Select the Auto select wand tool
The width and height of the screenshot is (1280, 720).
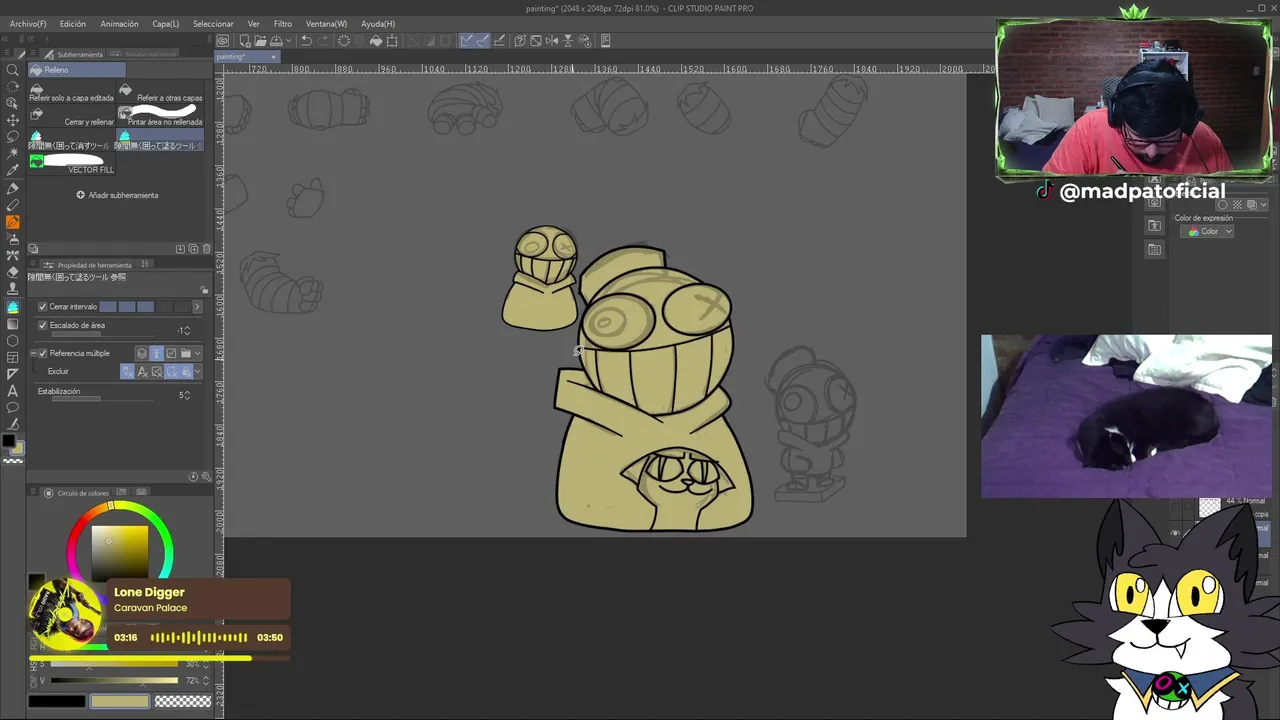tap(12, 154)
